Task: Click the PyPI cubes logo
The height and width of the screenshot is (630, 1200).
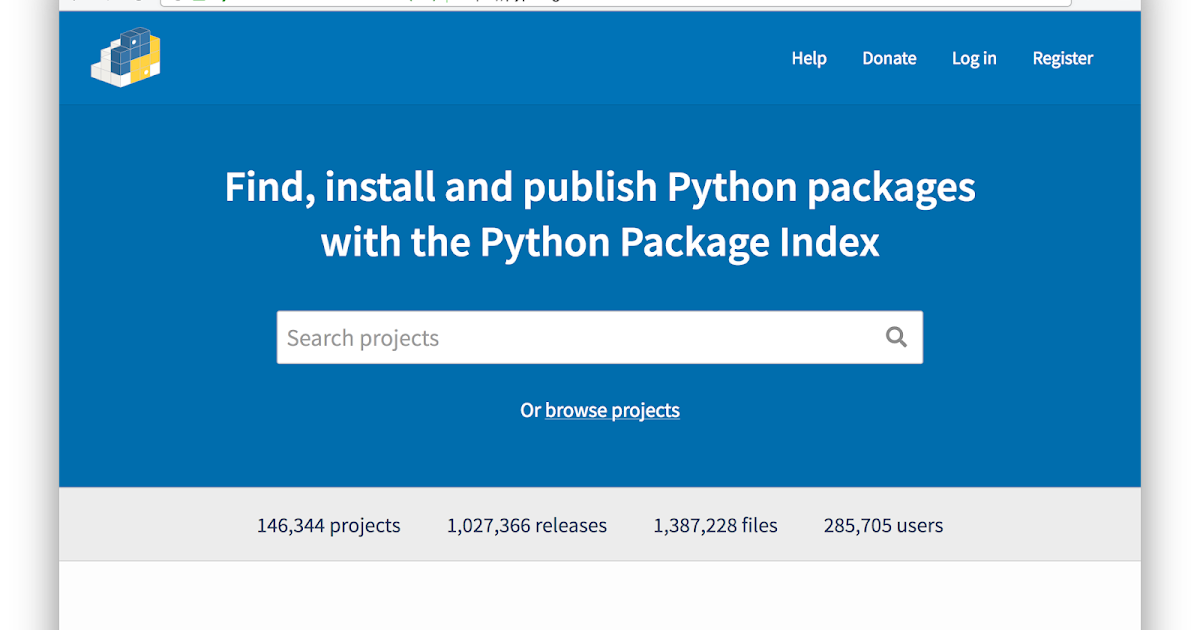Action: [x=126, y=57]
